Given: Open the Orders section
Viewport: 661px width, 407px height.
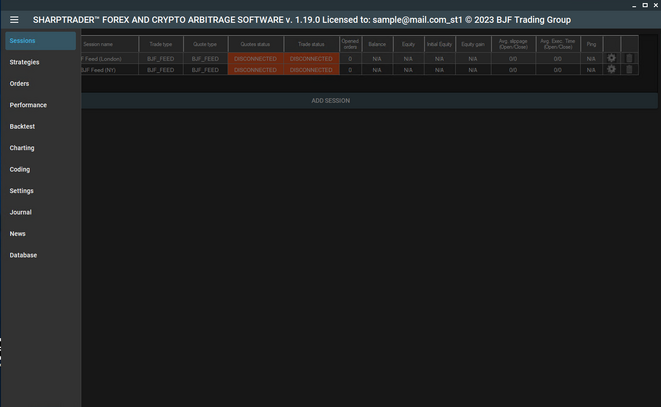Looking at the screenshot, I should click(x=40, y=83).
